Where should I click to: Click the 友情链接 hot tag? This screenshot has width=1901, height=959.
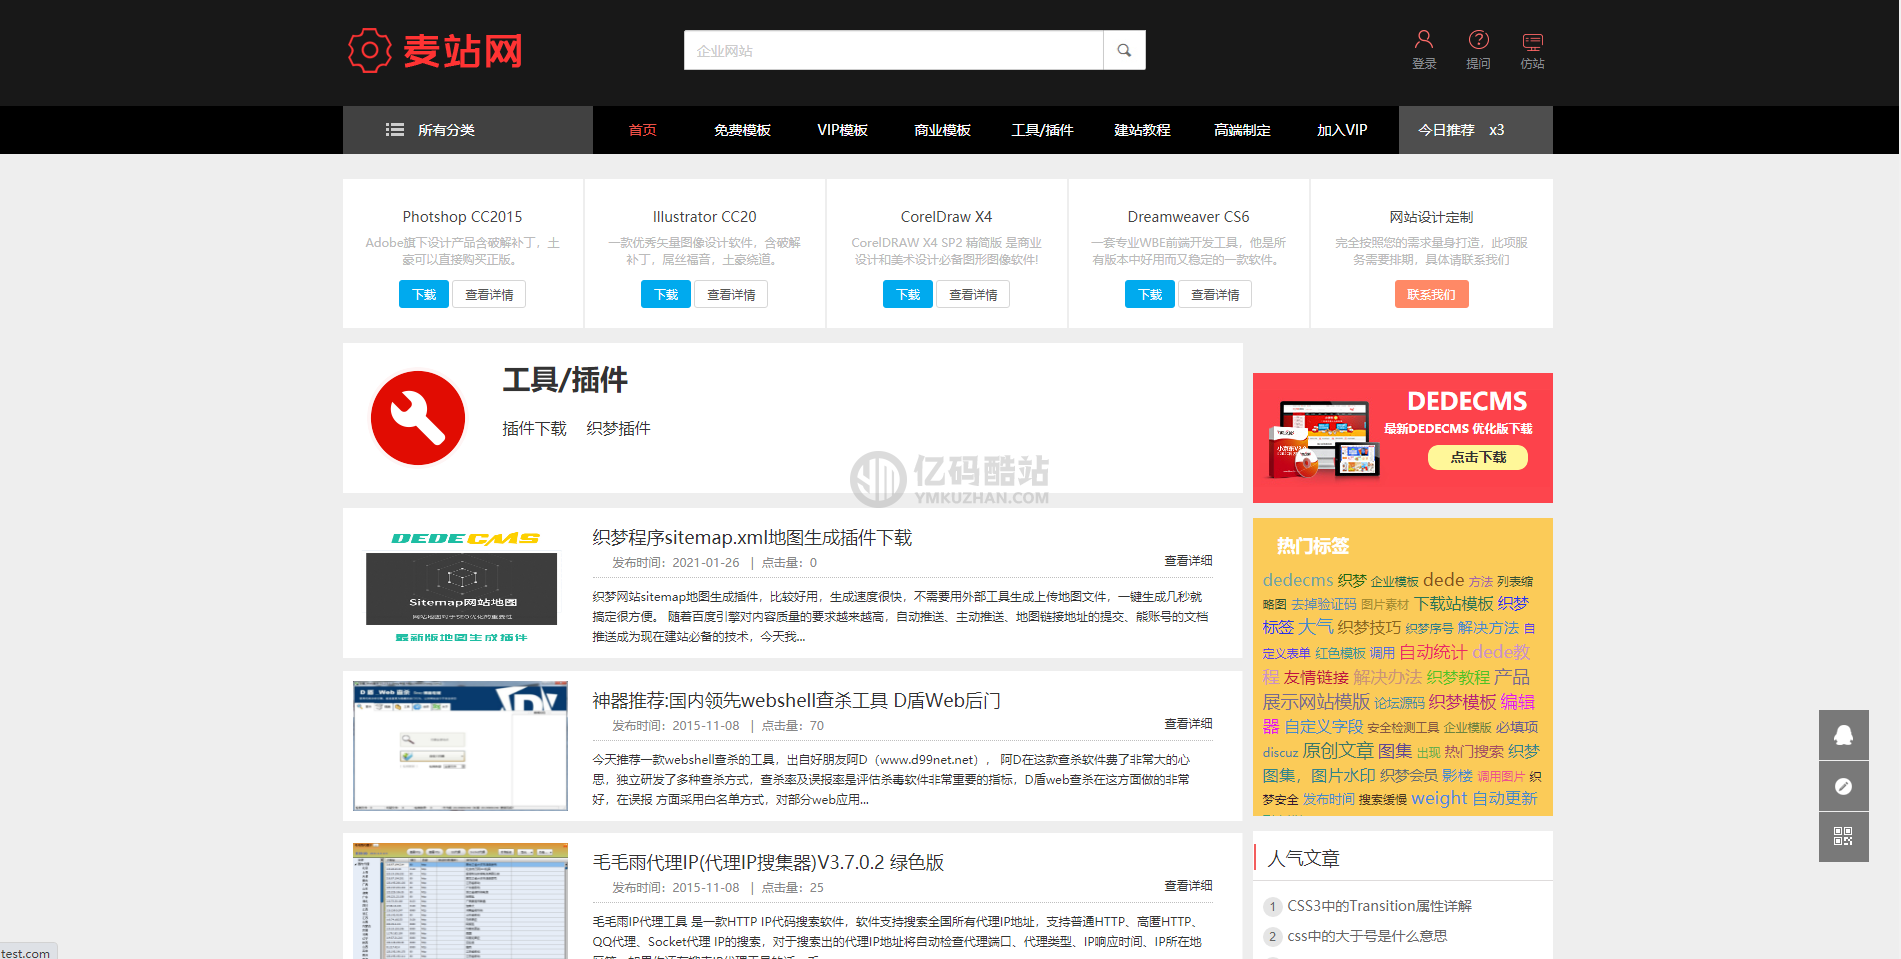(x=1316, y=677)
